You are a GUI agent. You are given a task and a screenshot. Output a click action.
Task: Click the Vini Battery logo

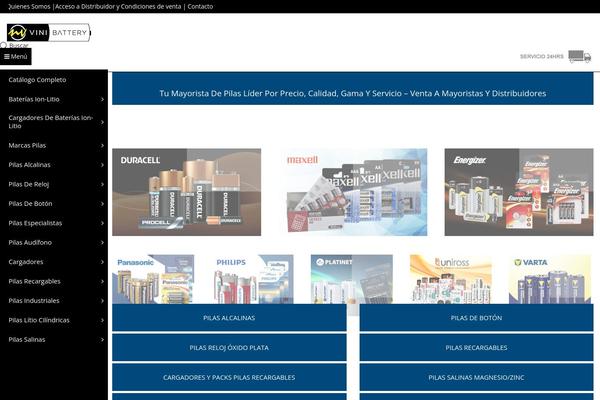coord(49,32)
